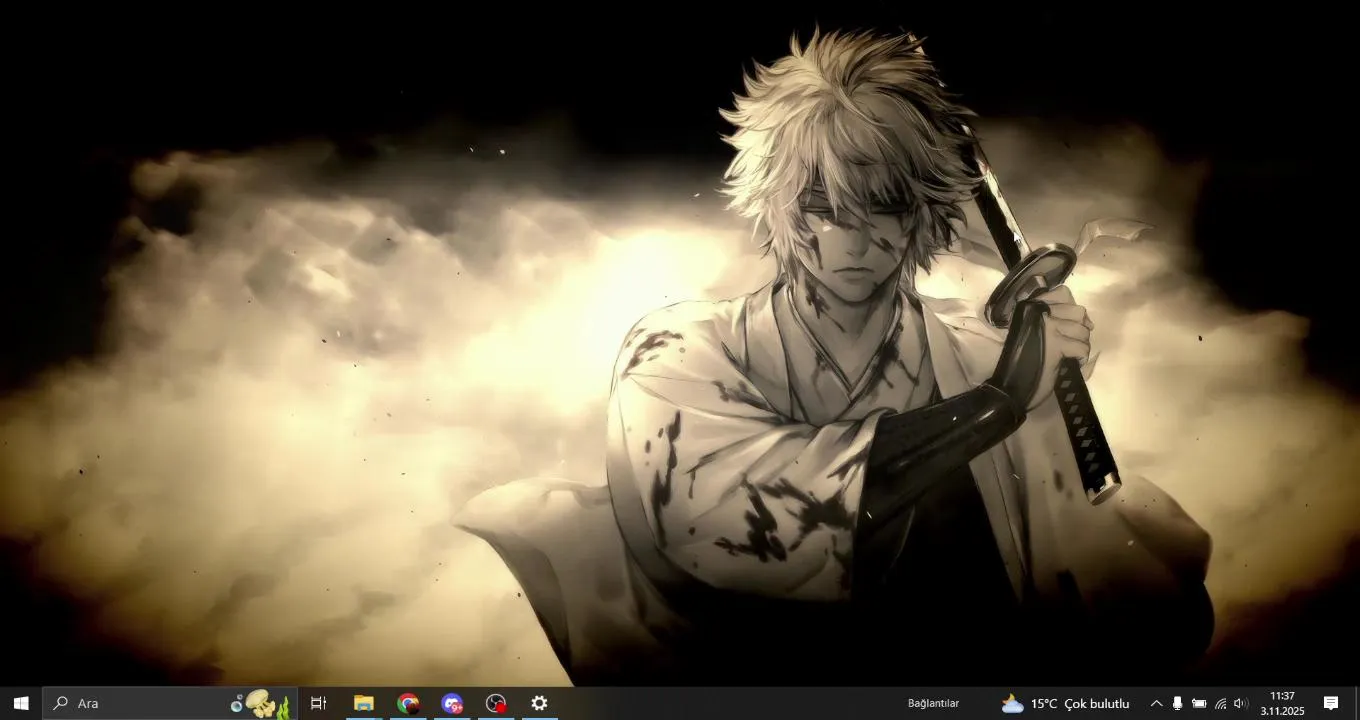Open the 15°C Çok bulutlu weather widget
This screenshot has width=1360, height=720.
point(1065,703)
